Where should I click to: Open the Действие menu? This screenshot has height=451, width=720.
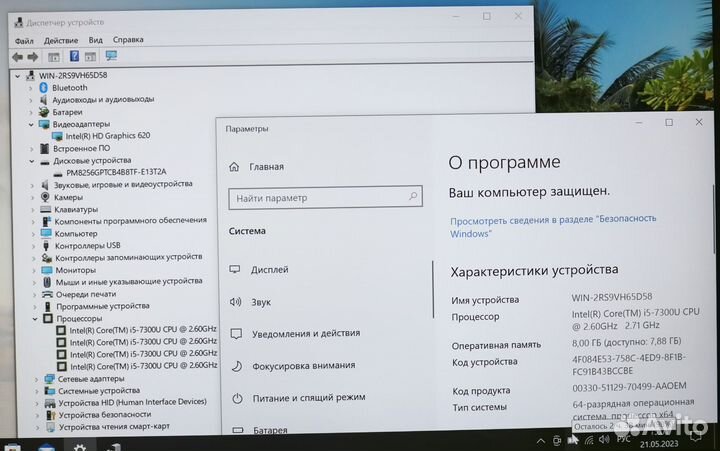pos(61,40)
